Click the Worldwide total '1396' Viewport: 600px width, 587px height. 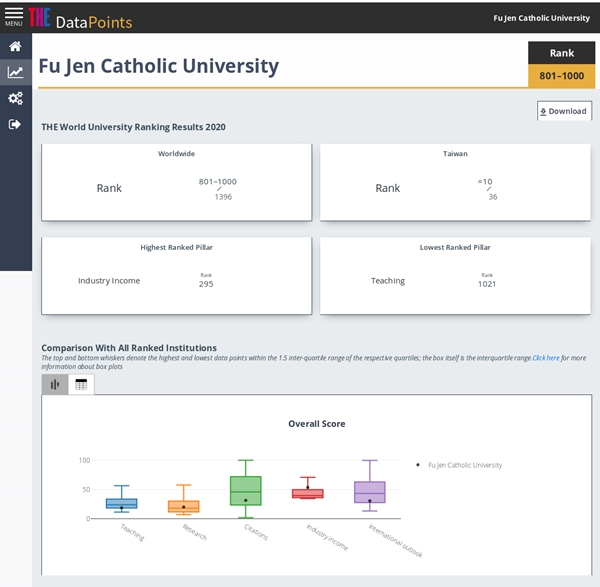(x=223, y=197)
